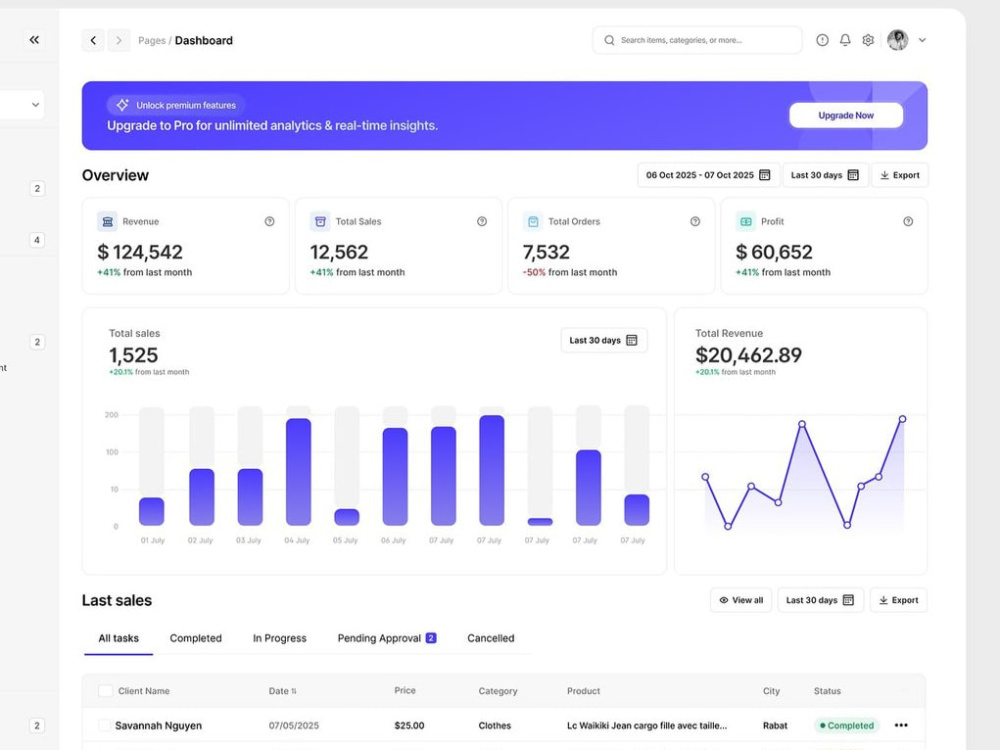The height and width of the screenshot is (750, 1000).
Task: Click the 04 July bar in chart
Action: coord(298,471)
